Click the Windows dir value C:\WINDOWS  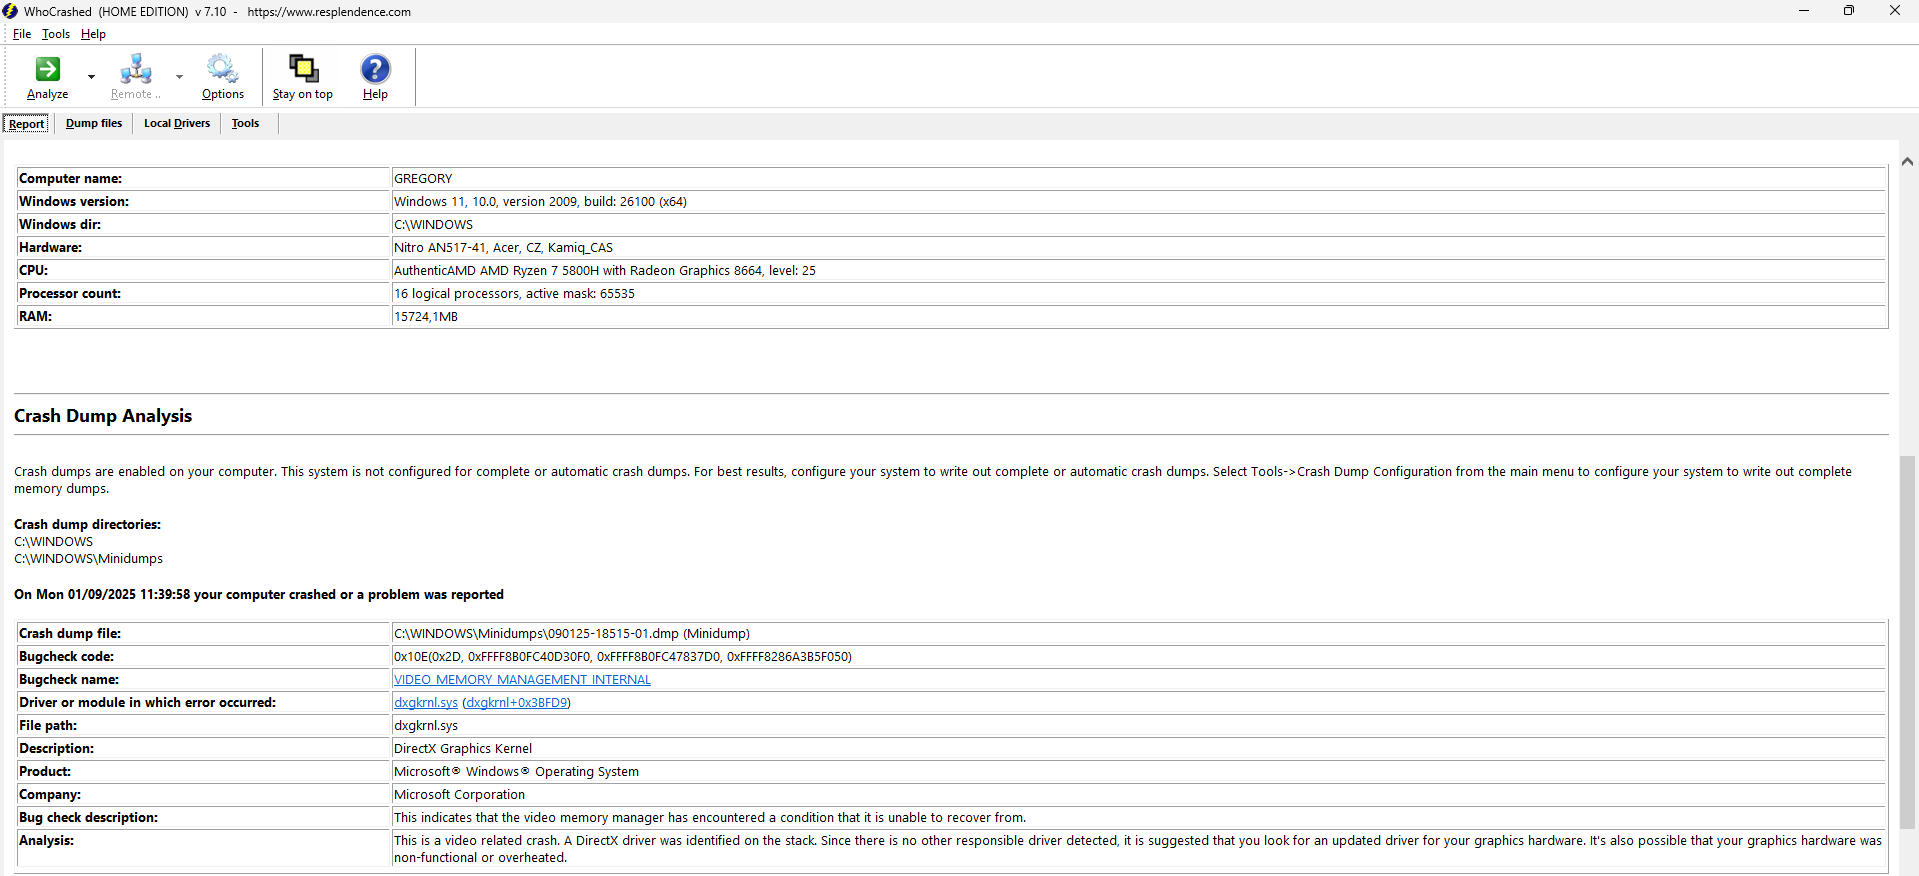tap(433, 225)
